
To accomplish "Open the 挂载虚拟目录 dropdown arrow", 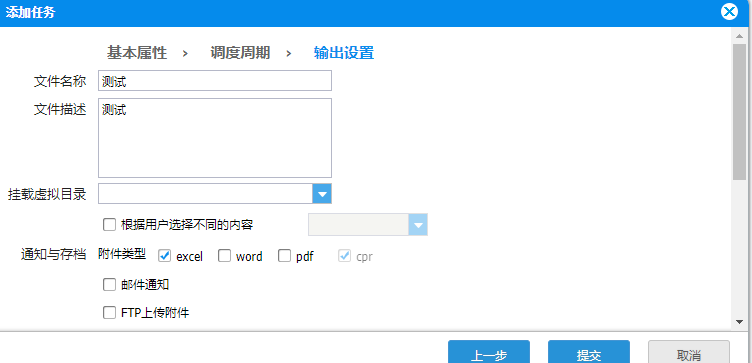I will (x=322, y=194).
